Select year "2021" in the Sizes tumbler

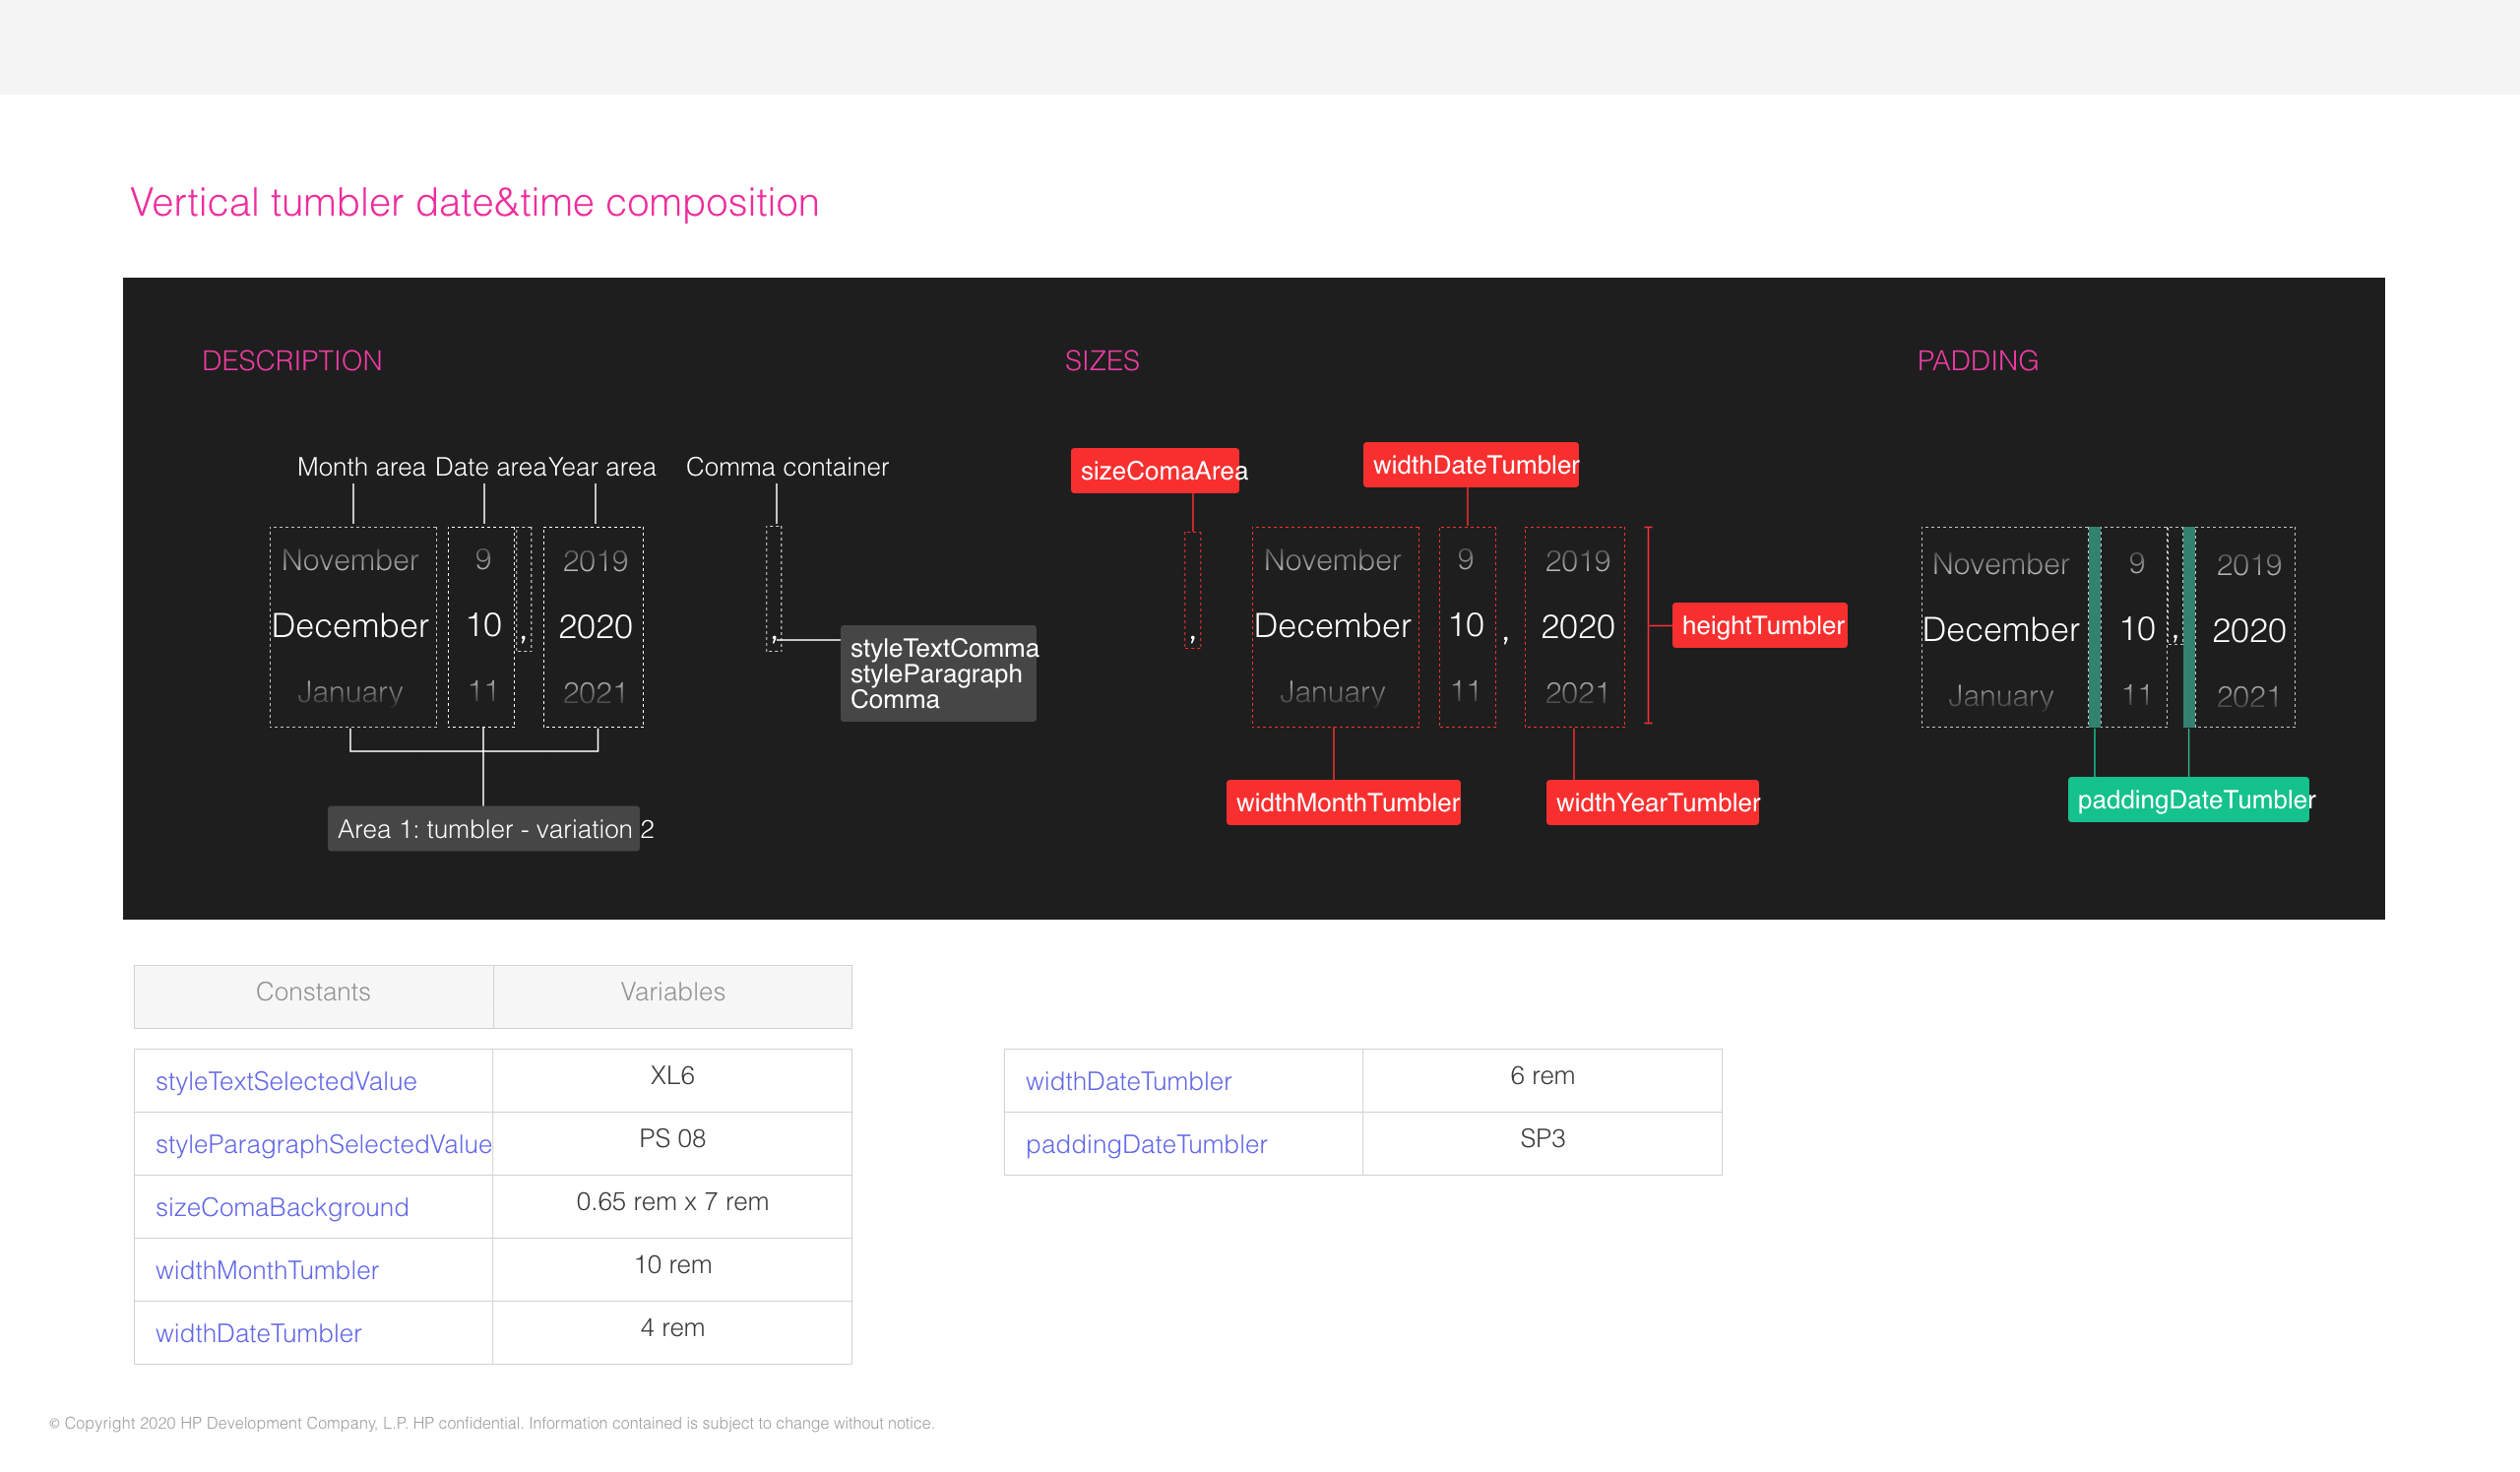pyautogui.click(x=1578, y=692)
